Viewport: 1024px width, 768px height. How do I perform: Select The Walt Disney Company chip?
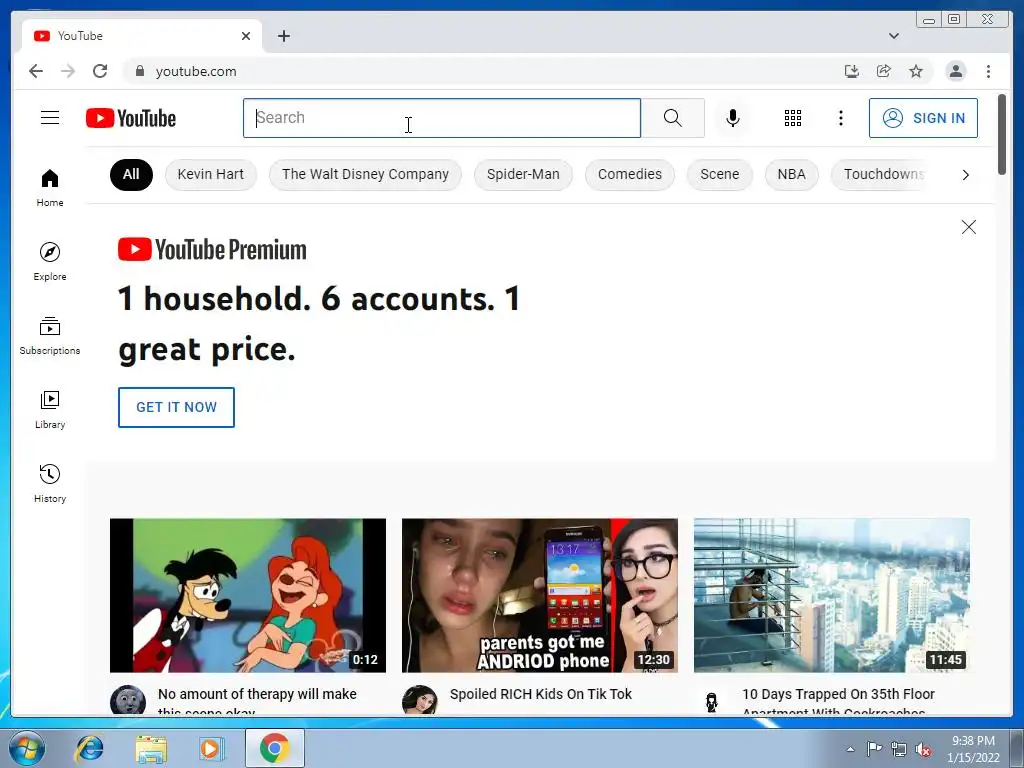coord(365,174)
